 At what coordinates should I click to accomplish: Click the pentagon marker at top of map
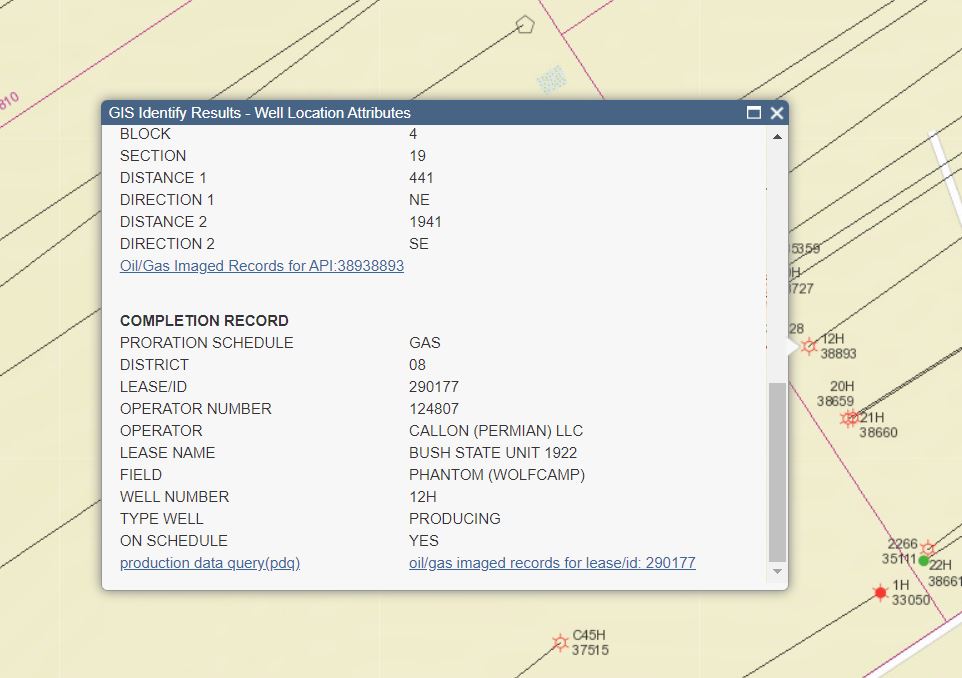[x=525, y=25]
